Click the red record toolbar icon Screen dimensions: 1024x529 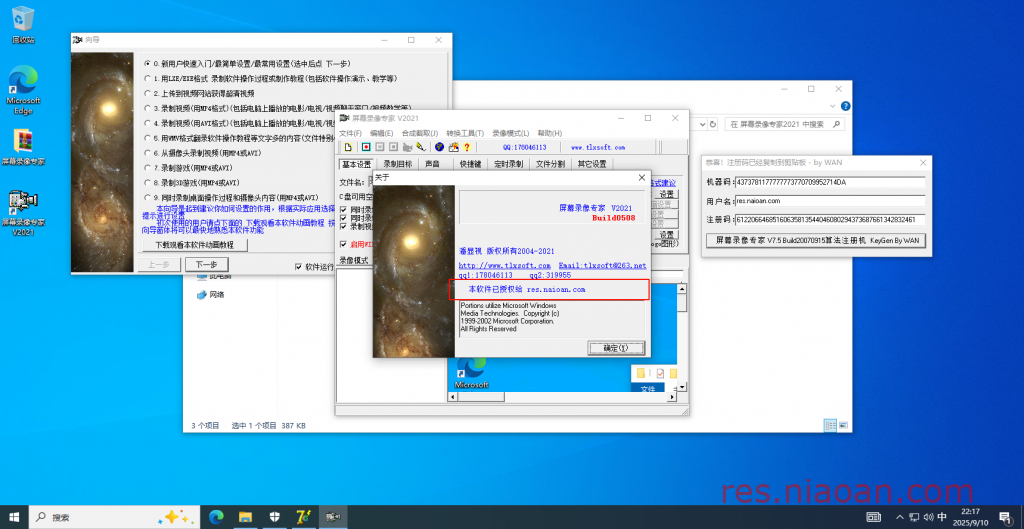(366, 147)
